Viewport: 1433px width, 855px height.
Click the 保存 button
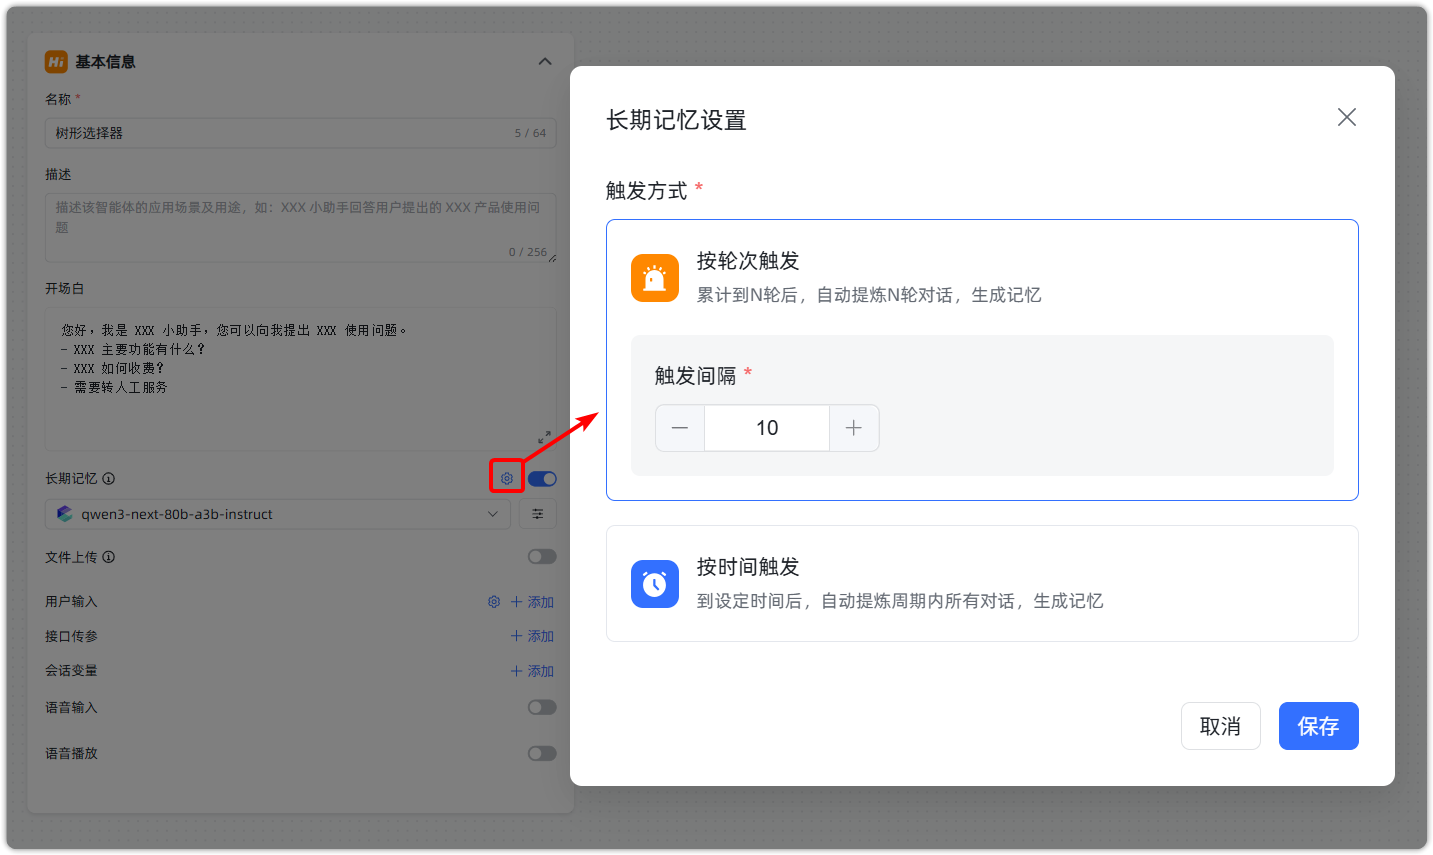click(x=1318, y=726)
